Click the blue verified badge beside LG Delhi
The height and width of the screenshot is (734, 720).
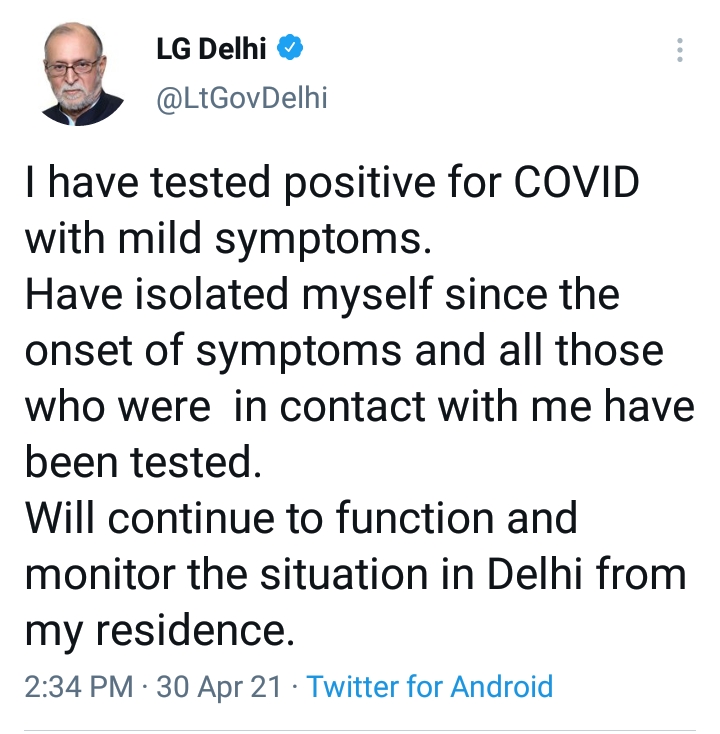[291, 48]
